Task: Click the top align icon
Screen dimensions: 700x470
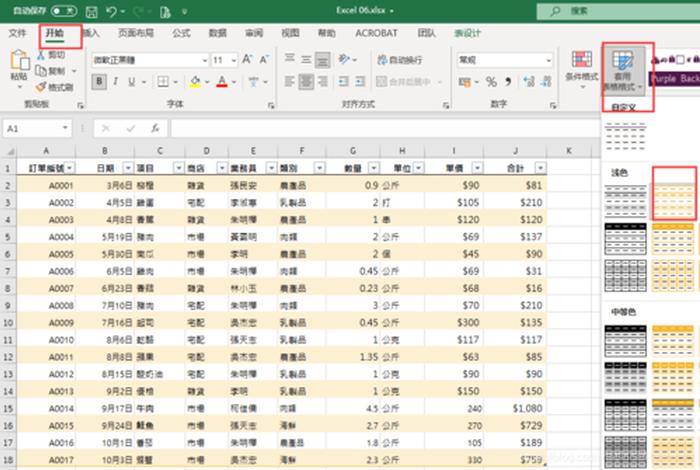Action: 290,58
